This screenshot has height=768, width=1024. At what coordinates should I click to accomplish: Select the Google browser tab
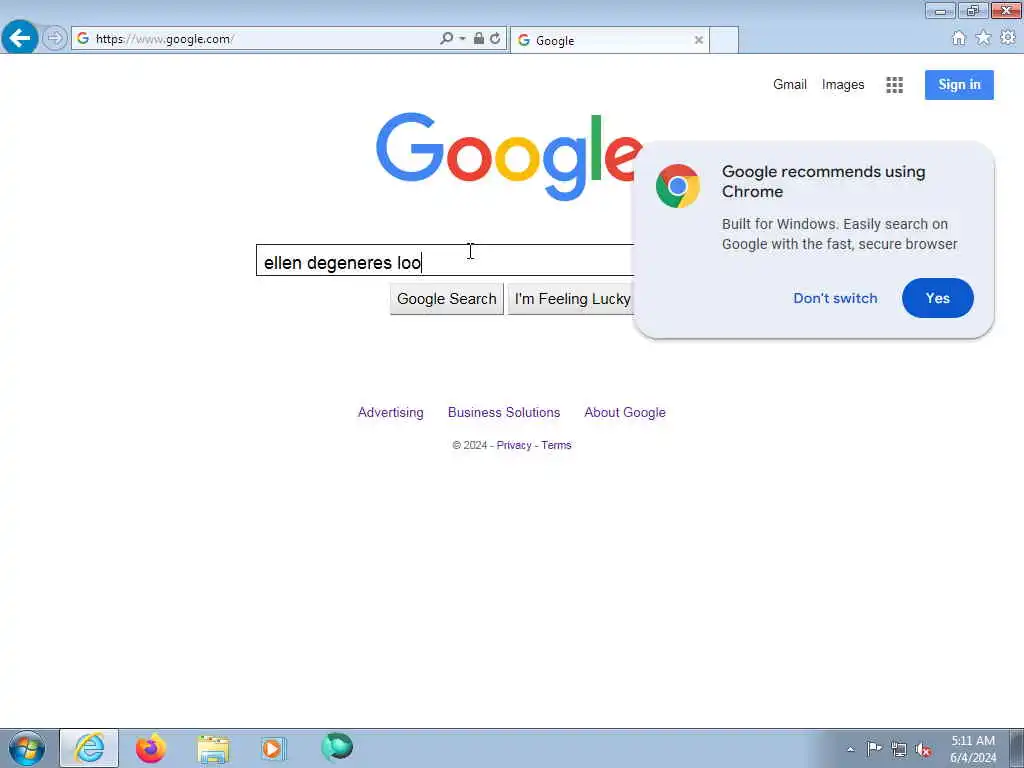(x=609, y=40)
